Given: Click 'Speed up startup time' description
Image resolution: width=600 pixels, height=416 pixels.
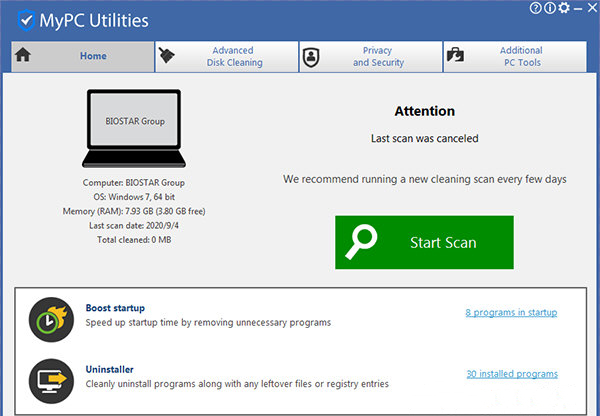Looking at the screenshot, I should click(208, 323).
